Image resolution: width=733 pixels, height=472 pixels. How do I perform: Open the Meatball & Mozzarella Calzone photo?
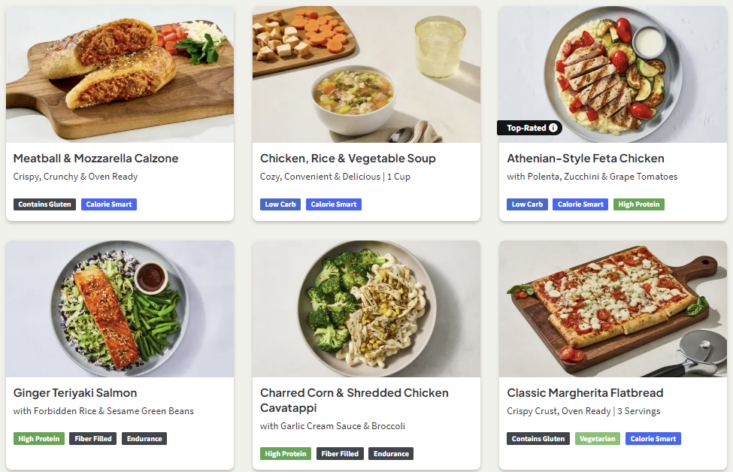(x=120, y=74)
